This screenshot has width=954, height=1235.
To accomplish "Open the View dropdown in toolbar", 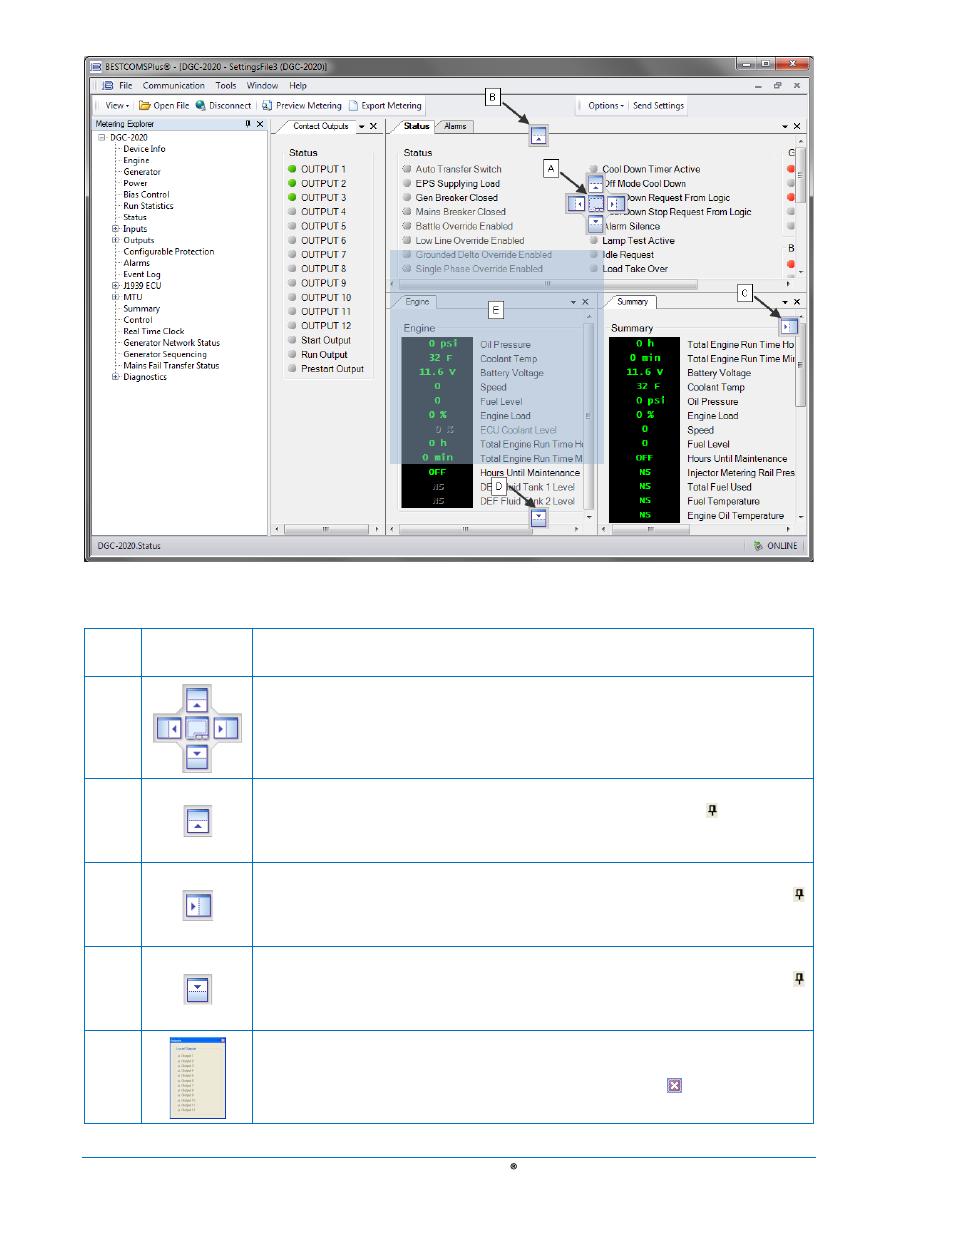I will pyautogui.click(x=117, y=105).
